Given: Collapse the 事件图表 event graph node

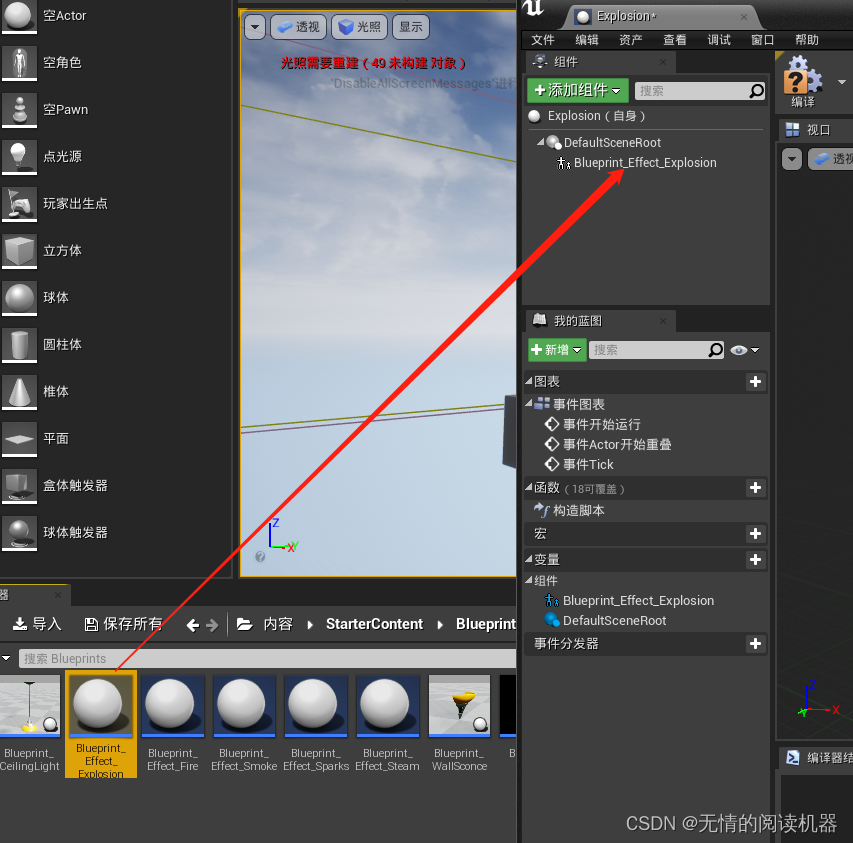Looking at the screenshot, I should point(529,404).
